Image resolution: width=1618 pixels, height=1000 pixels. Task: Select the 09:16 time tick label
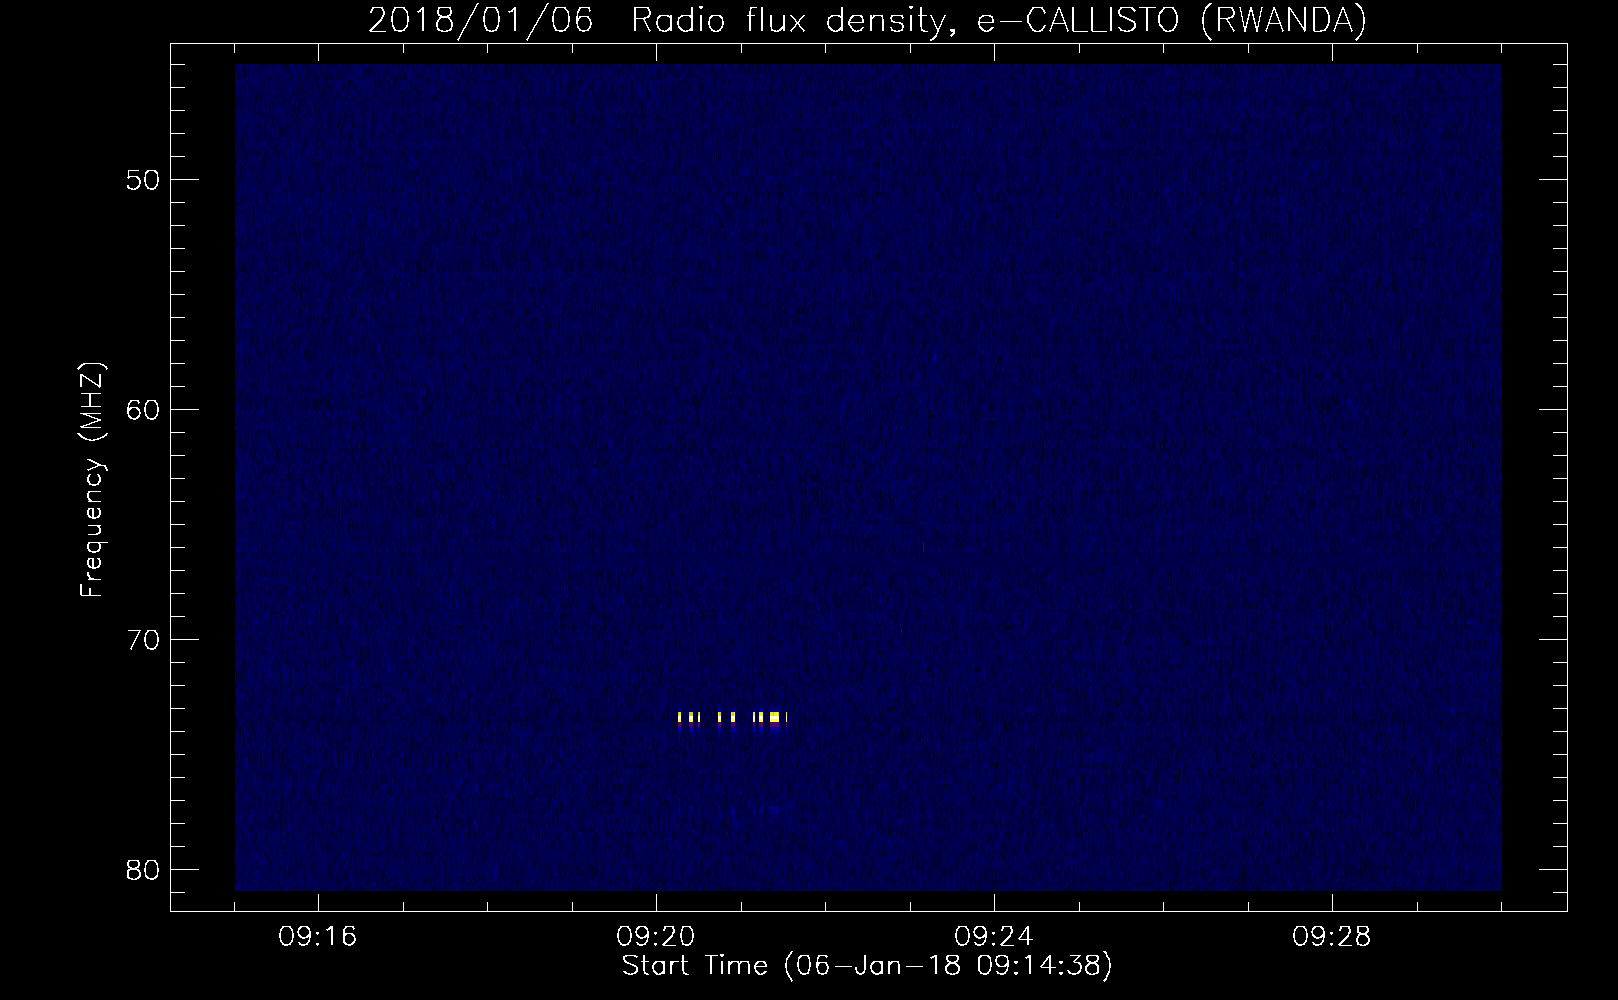[318, 937]
